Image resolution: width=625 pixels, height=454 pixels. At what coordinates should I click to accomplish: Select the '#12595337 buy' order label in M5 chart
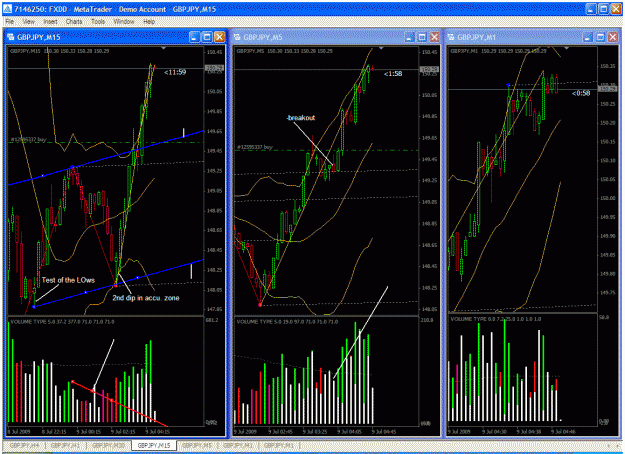255,147
